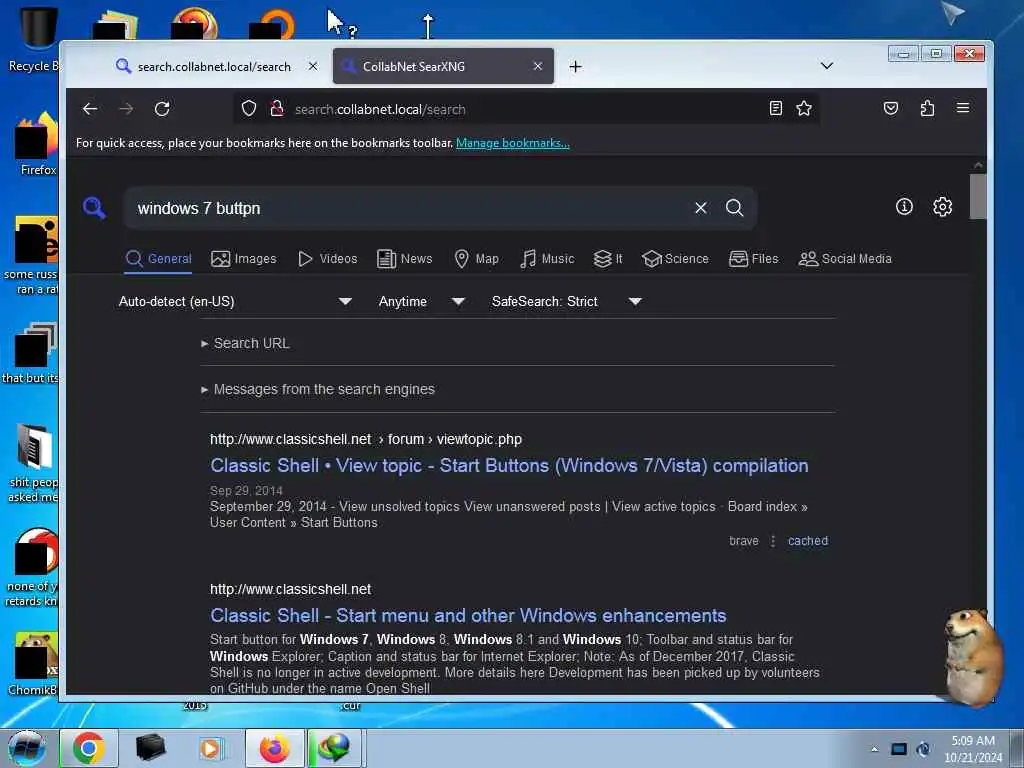Screen dimensions: 1024x768
Task: Switch to the Images category
Action: tap(244, 259)
